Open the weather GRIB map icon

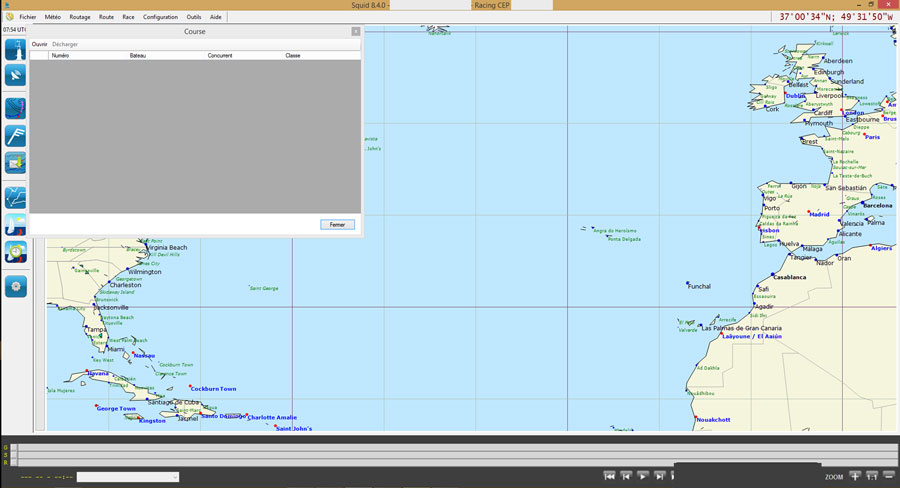coord(15,108)
